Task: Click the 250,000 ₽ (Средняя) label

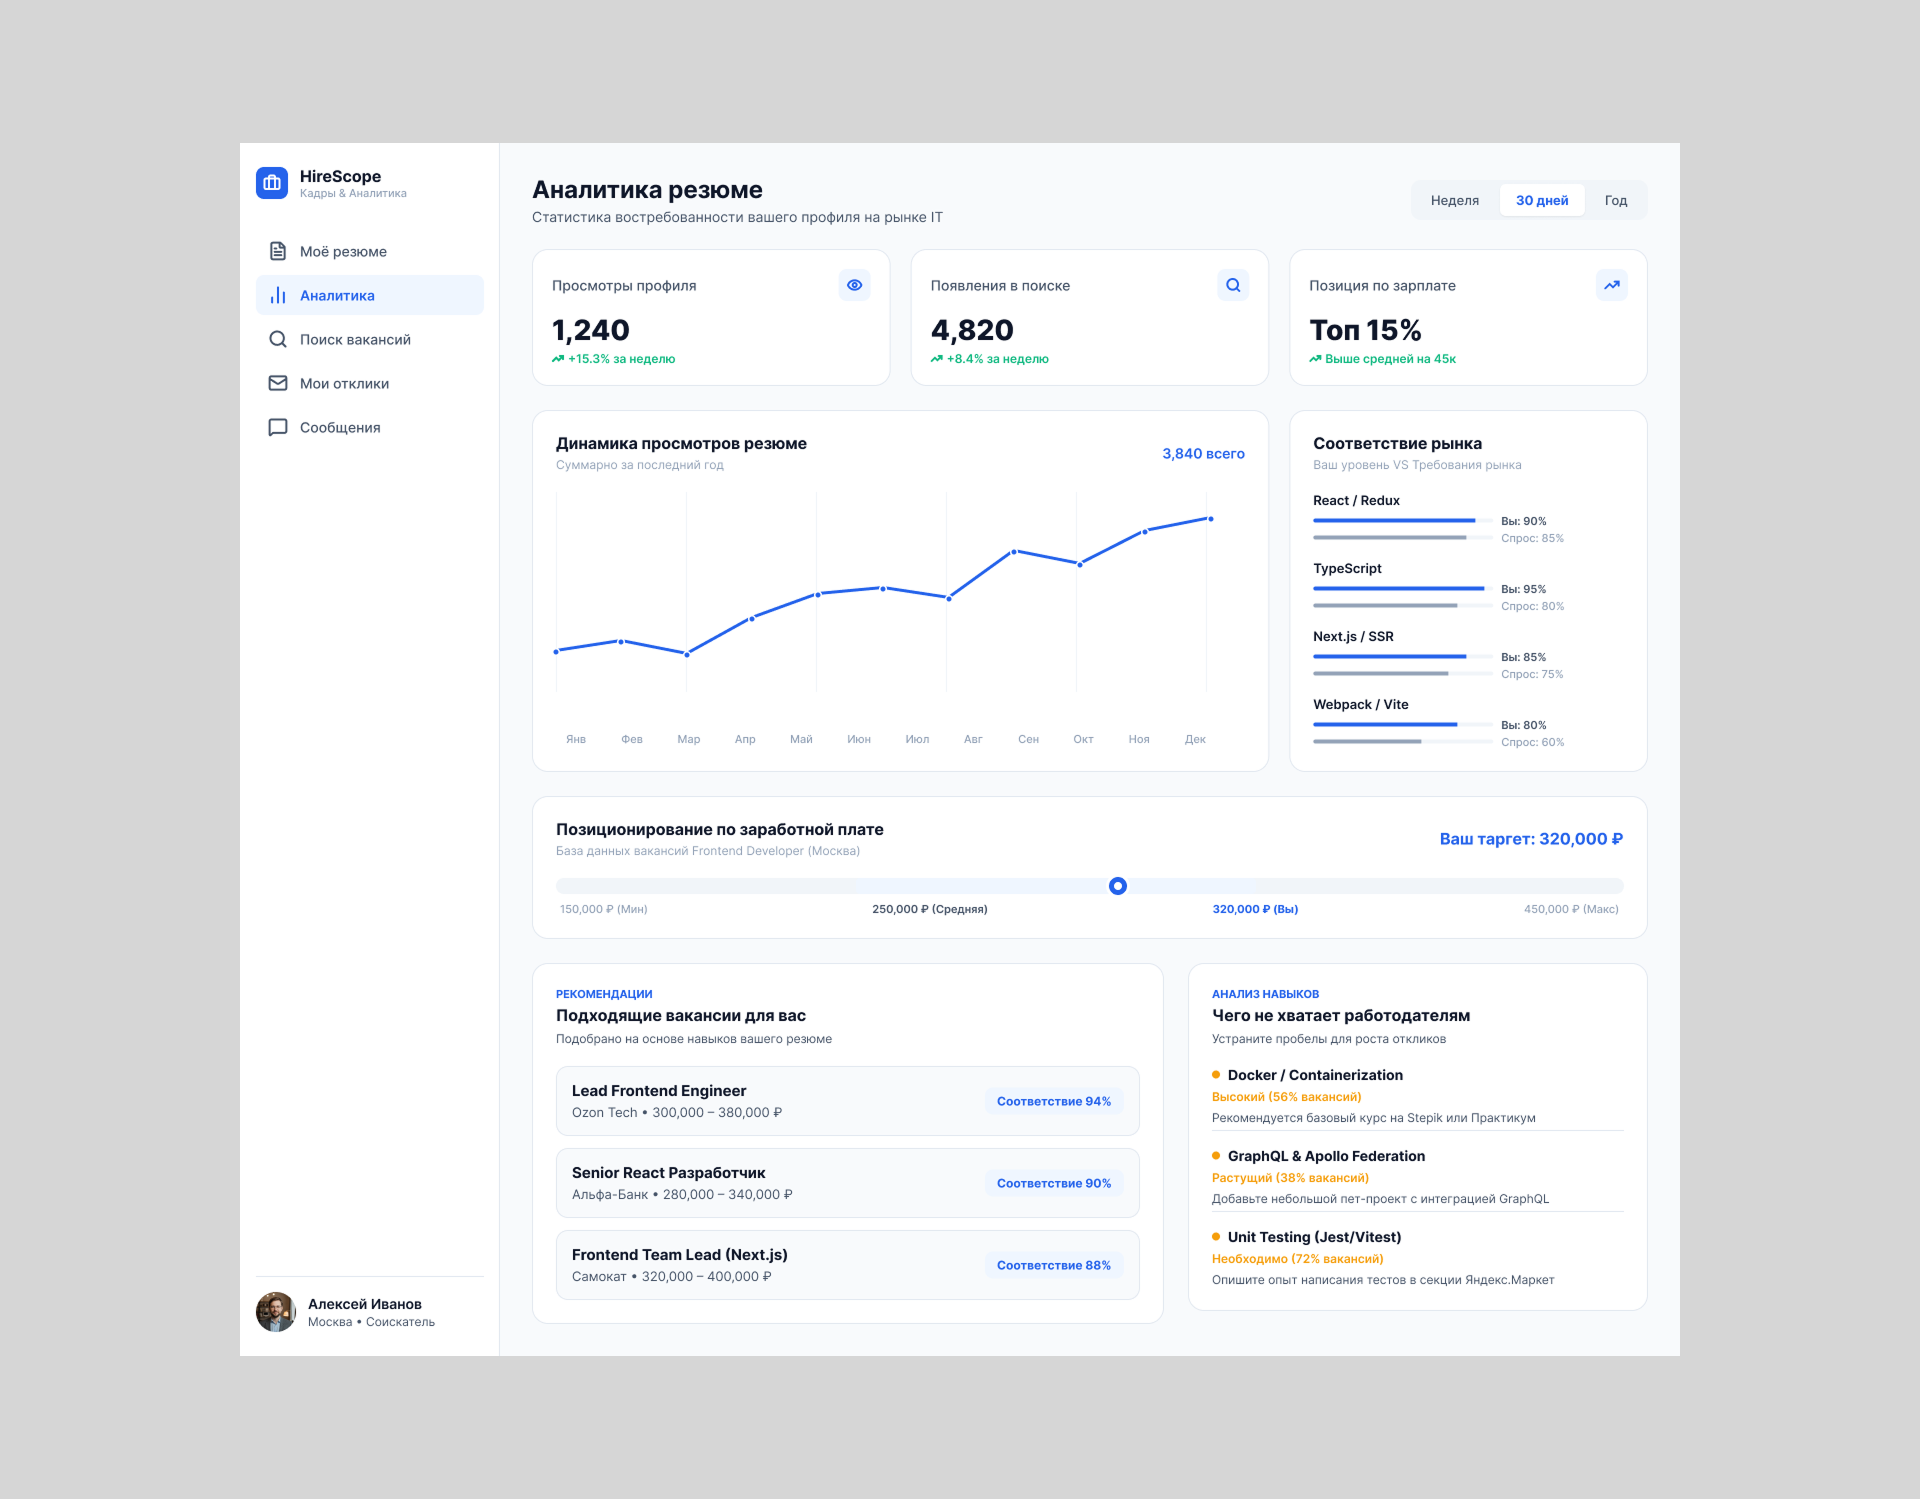Action: click(930, 909)
